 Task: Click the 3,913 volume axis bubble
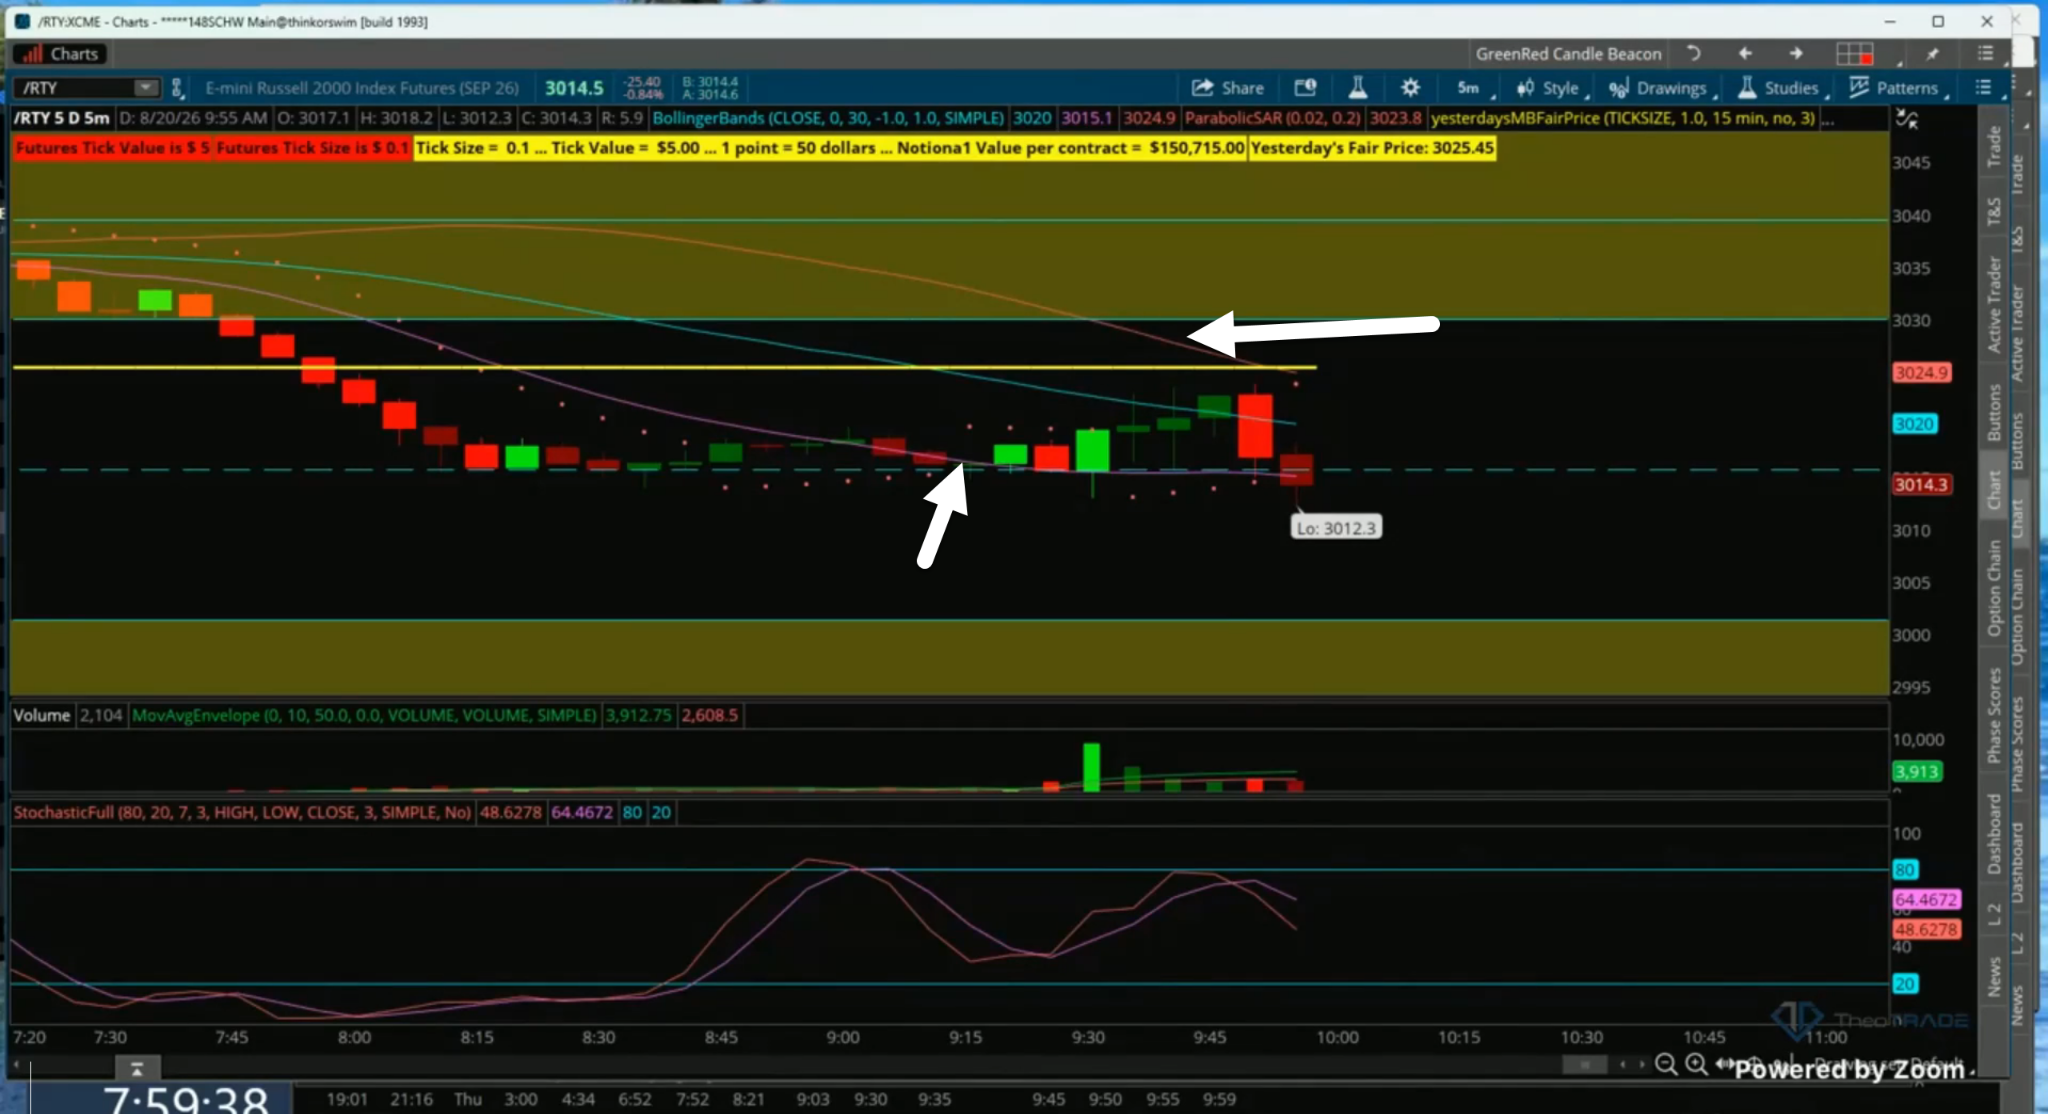tap(1917, 771)
